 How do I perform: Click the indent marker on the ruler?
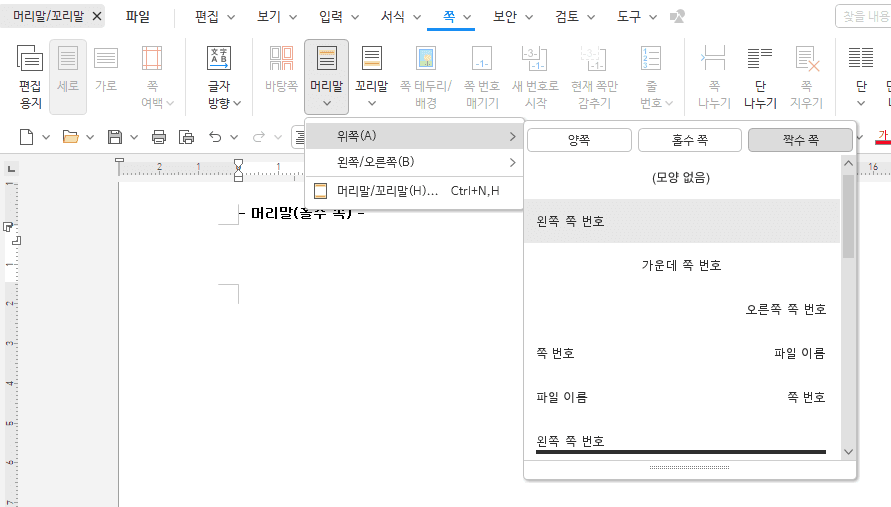tap(238, 170)
